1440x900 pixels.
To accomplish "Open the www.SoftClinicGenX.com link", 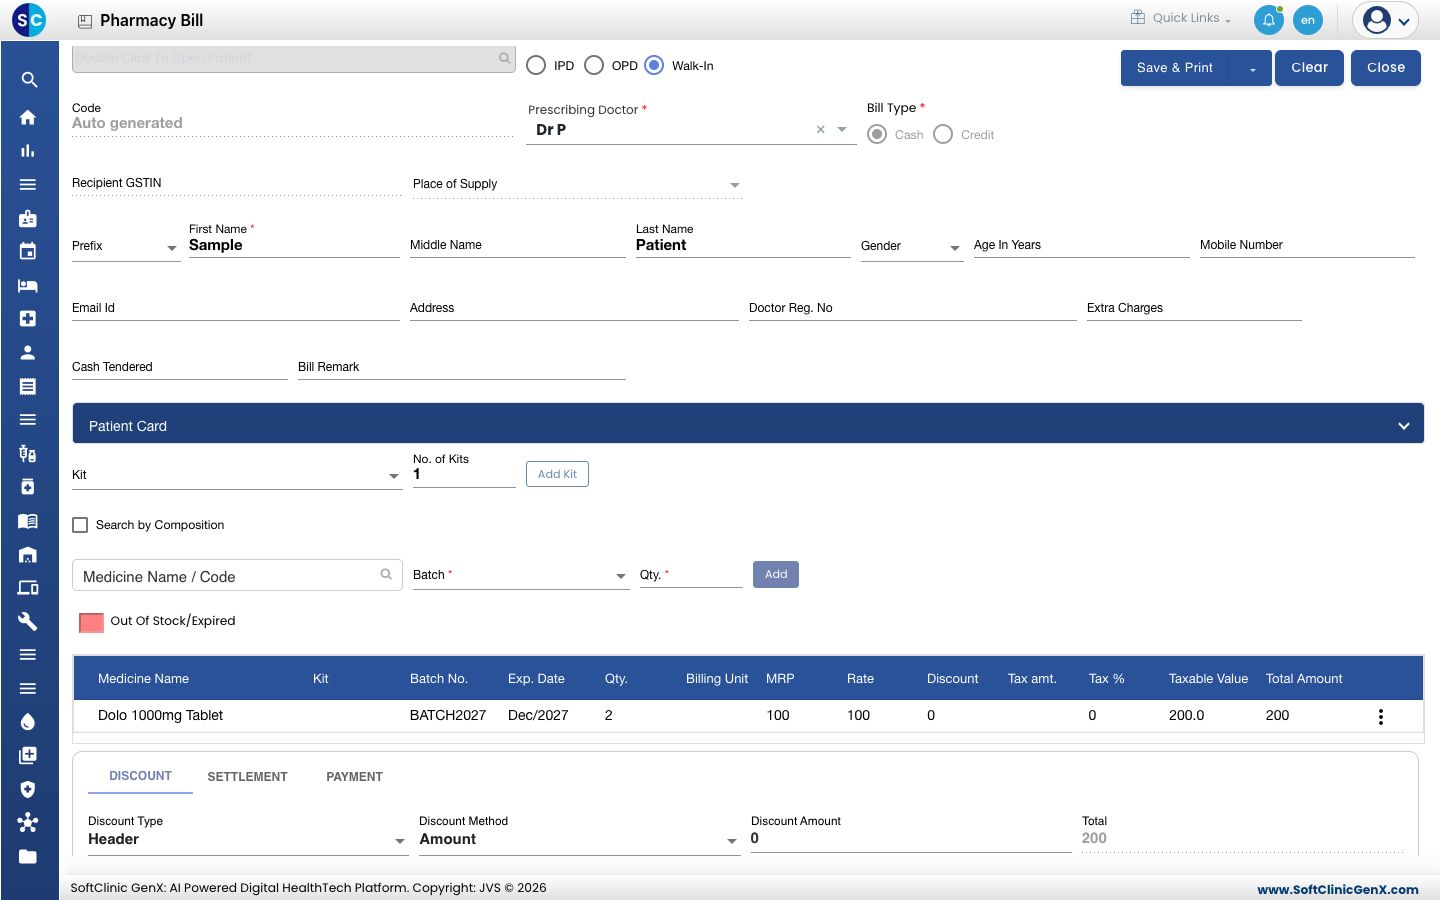I will click(1338, 889).
